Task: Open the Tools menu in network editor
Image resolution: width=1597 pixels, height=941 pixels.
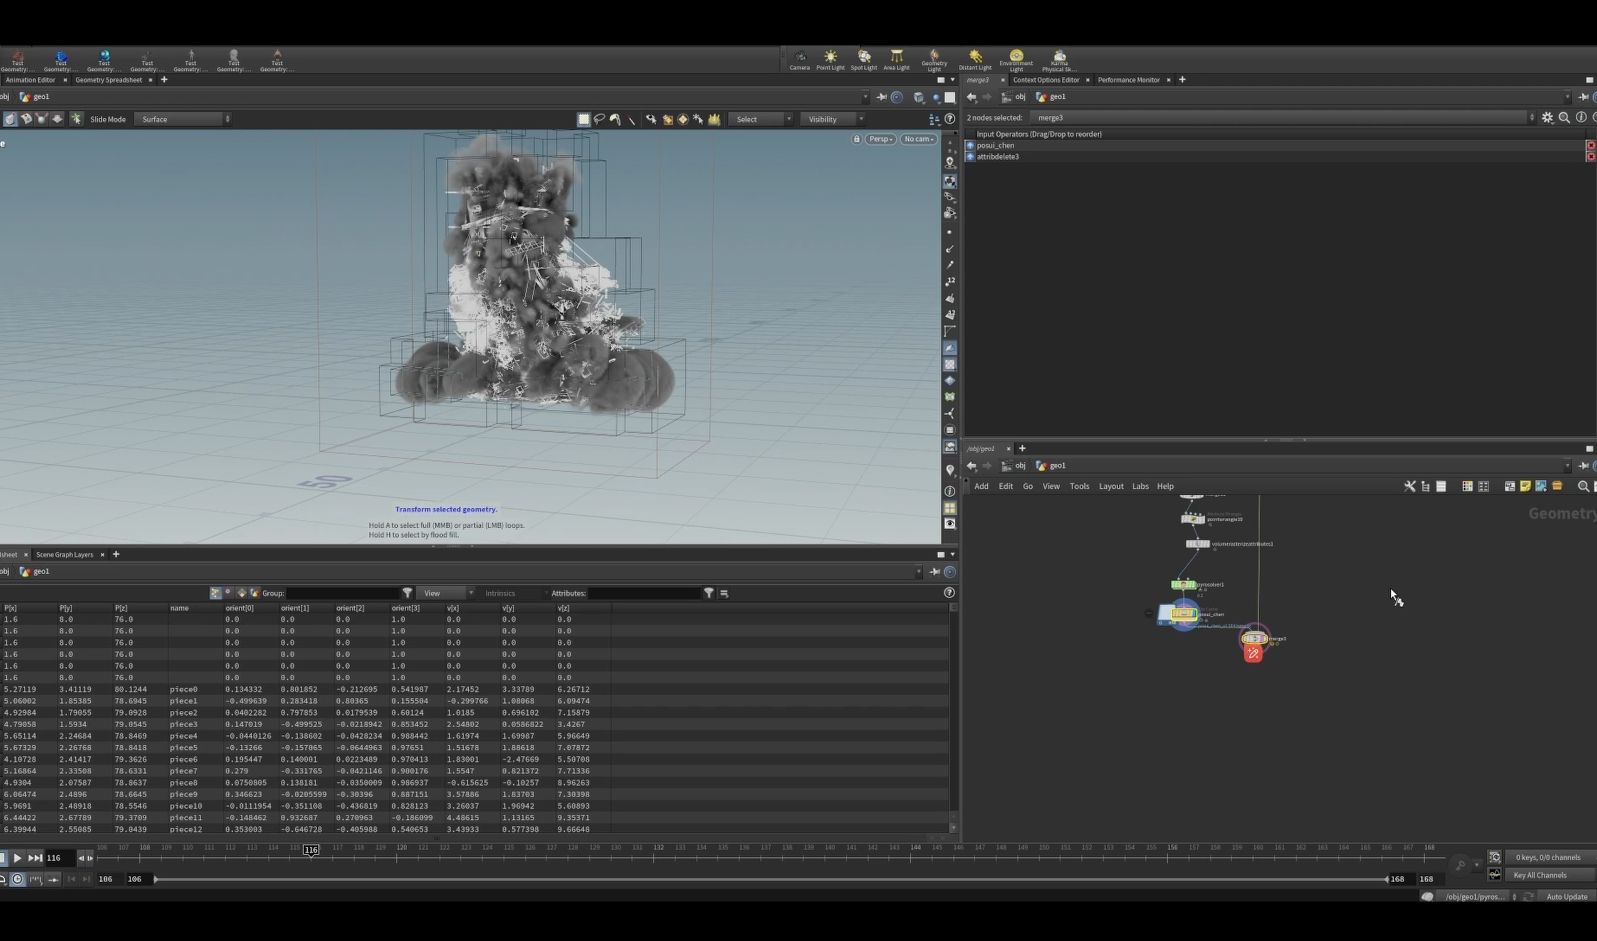Action: (x=1079, y=486)
